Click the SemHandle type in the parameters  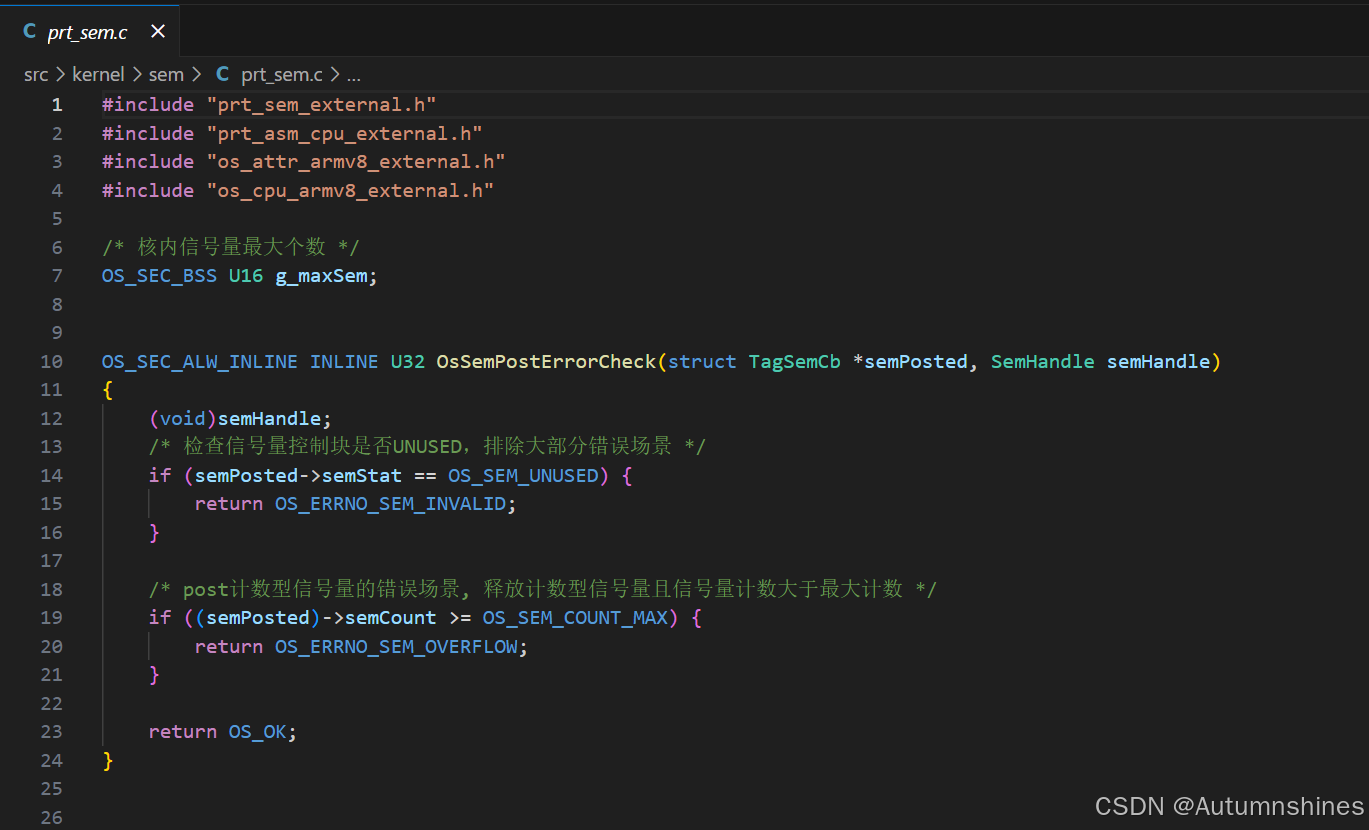1042,361
